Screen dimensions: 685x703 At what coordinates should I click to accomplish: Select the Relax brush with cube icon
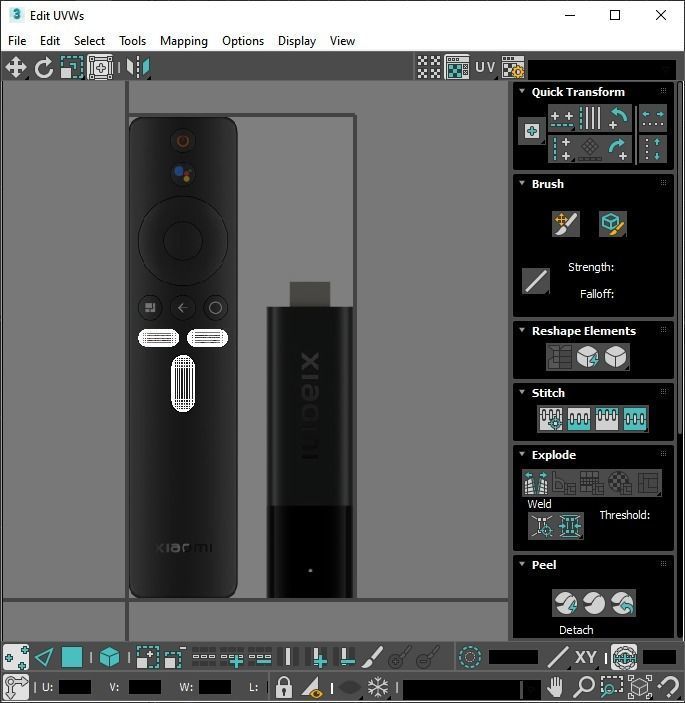[x=612, y=224]
